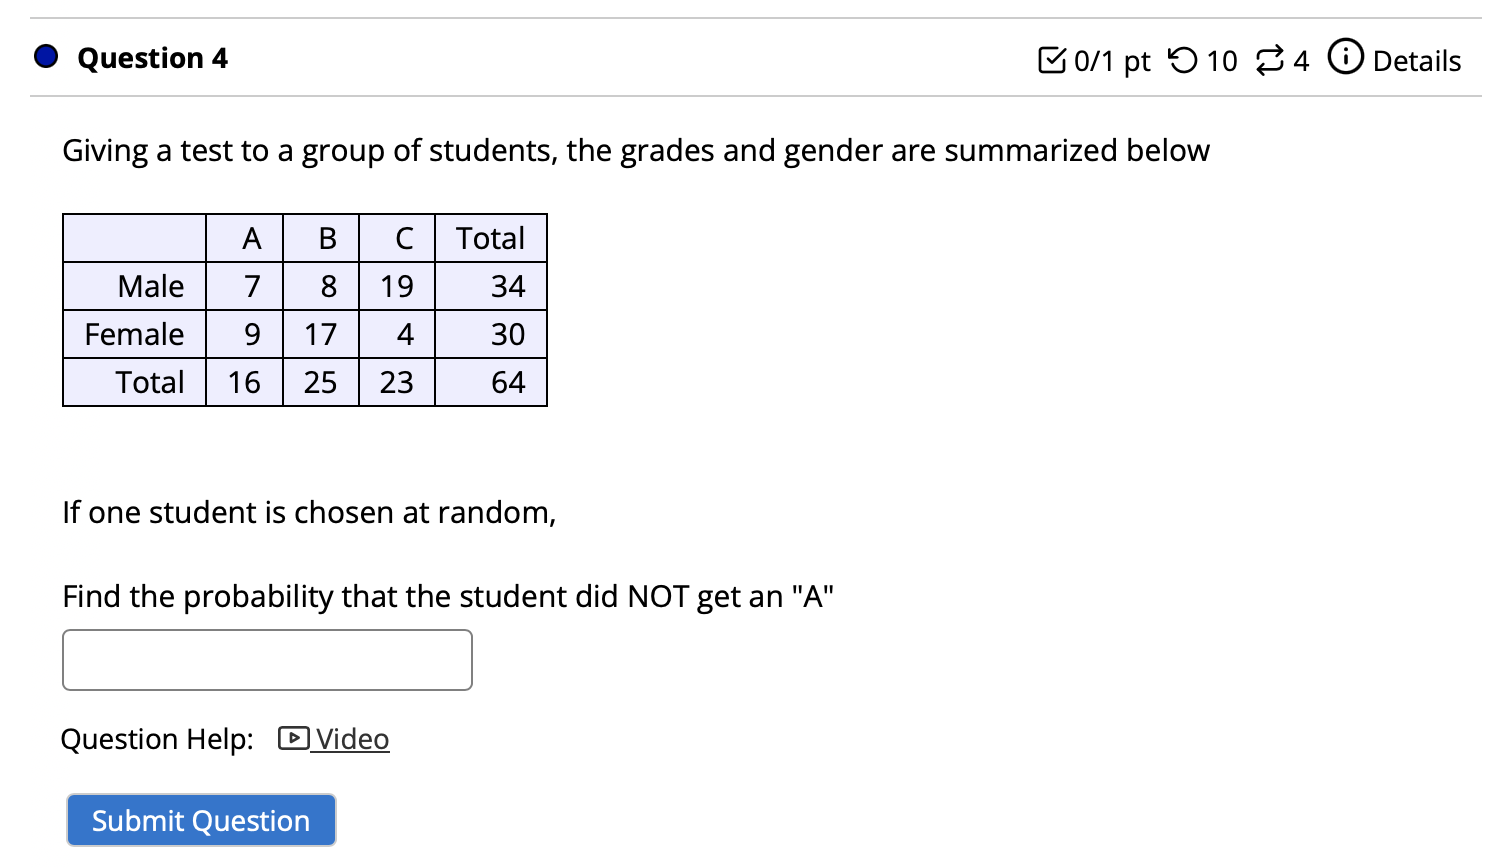Expand Question Help resources
The image size is (1490, 868).
click(351, 739)
